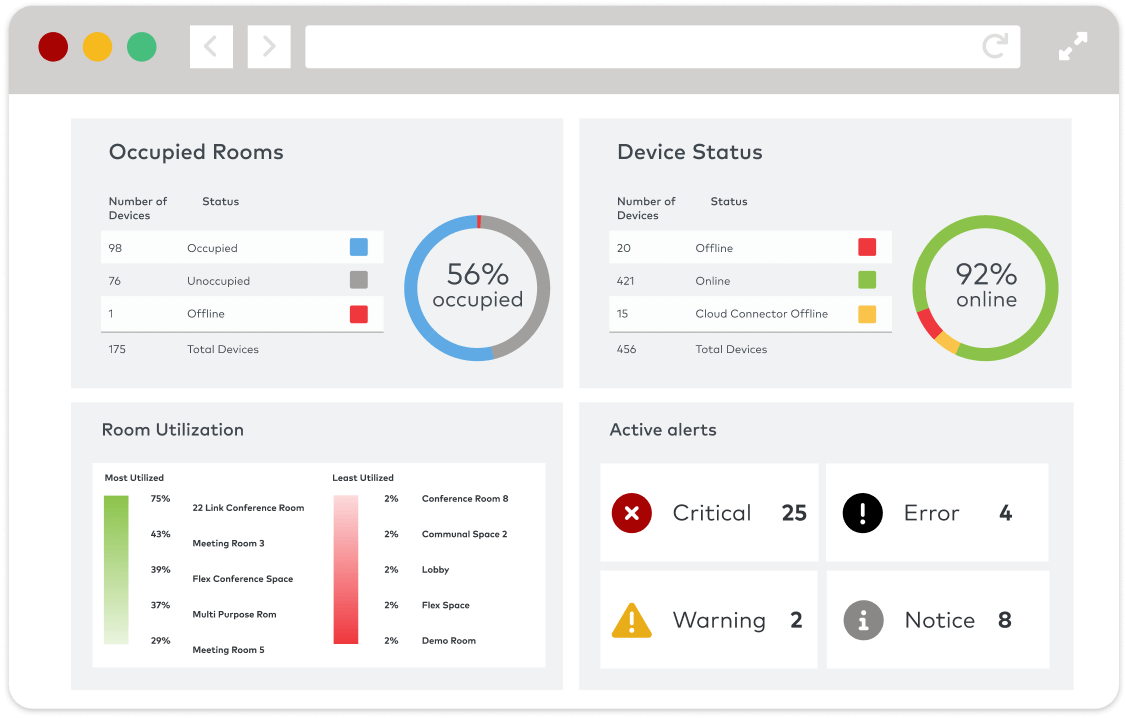This screenshot has height=718, width=1125.
Task: Click the yellow Cloud Connector Offline icon
Action: click(865, 313)
